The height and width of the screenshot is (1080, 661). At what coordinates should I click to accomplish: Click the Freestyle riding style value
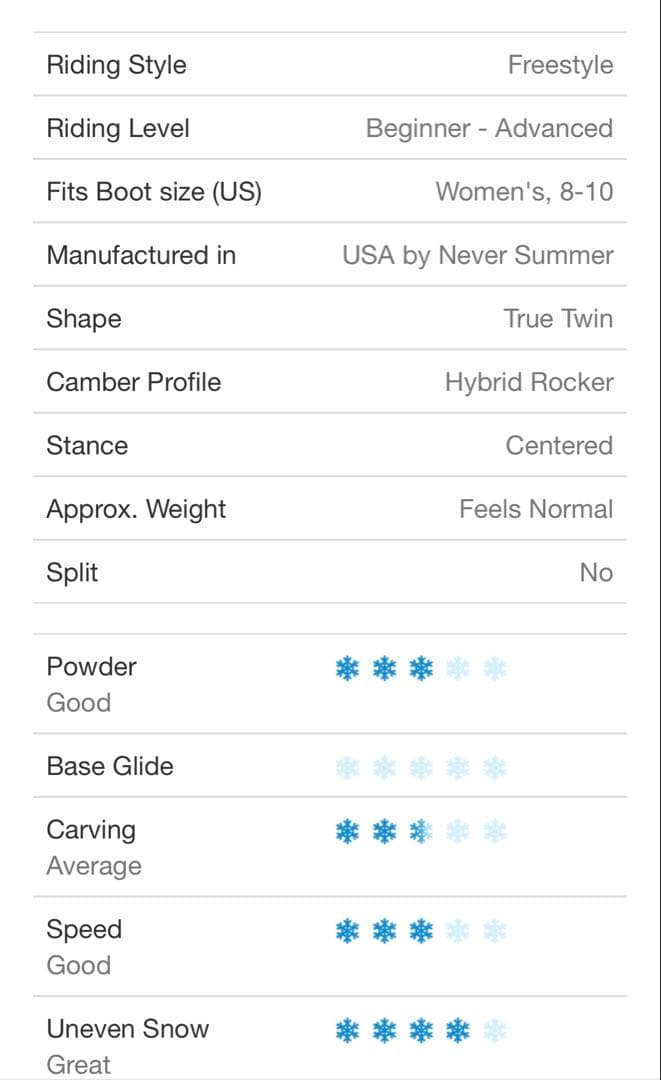560,65
